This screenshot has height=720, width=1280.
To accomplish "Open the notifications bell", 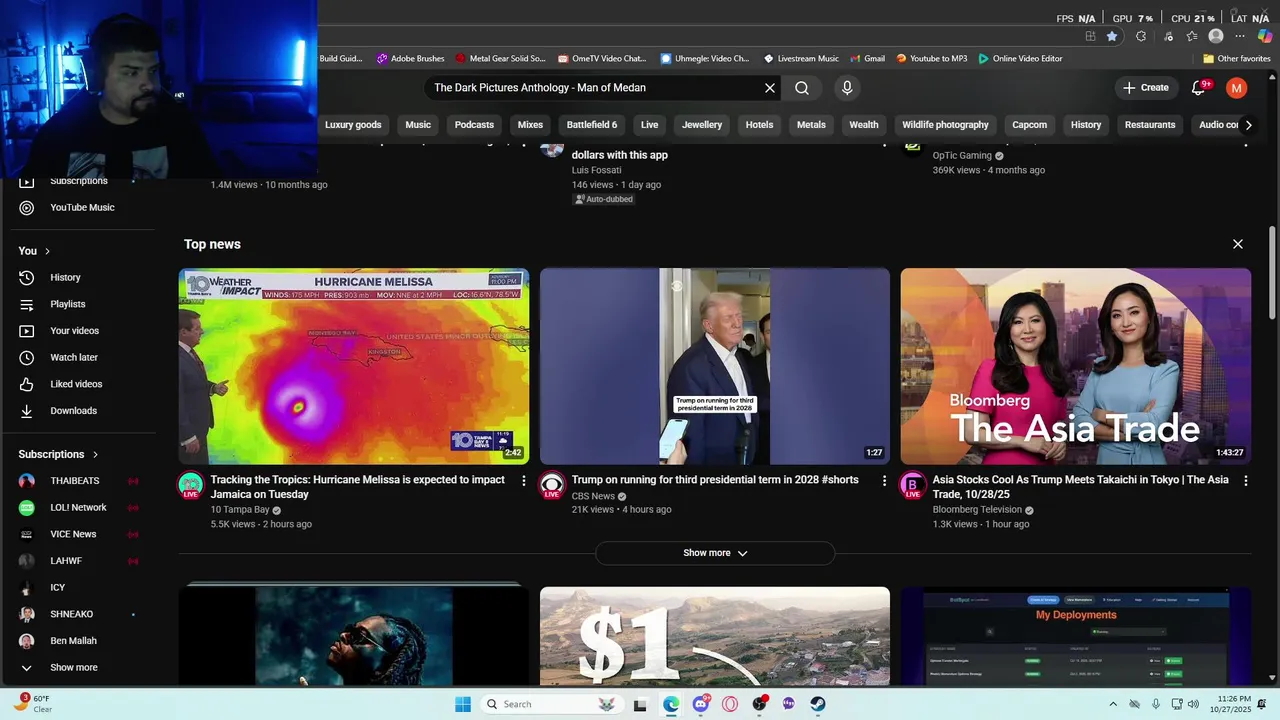I will click(x=1198, y=88).
